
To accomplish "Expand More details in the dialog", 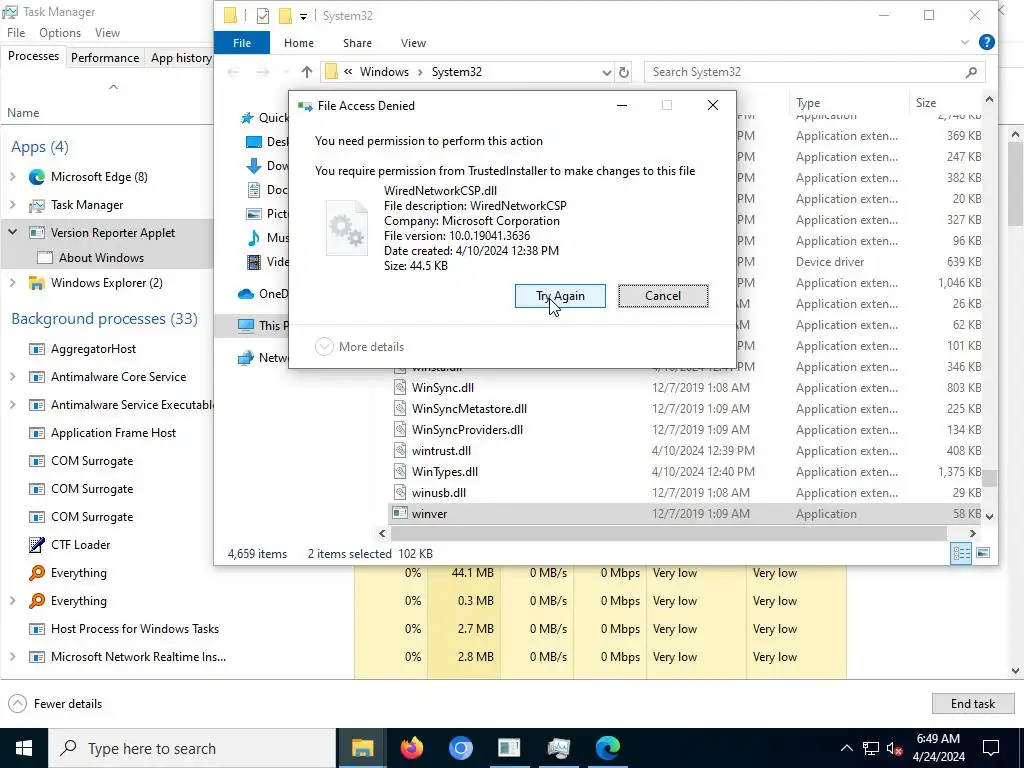I will [359, 347].
